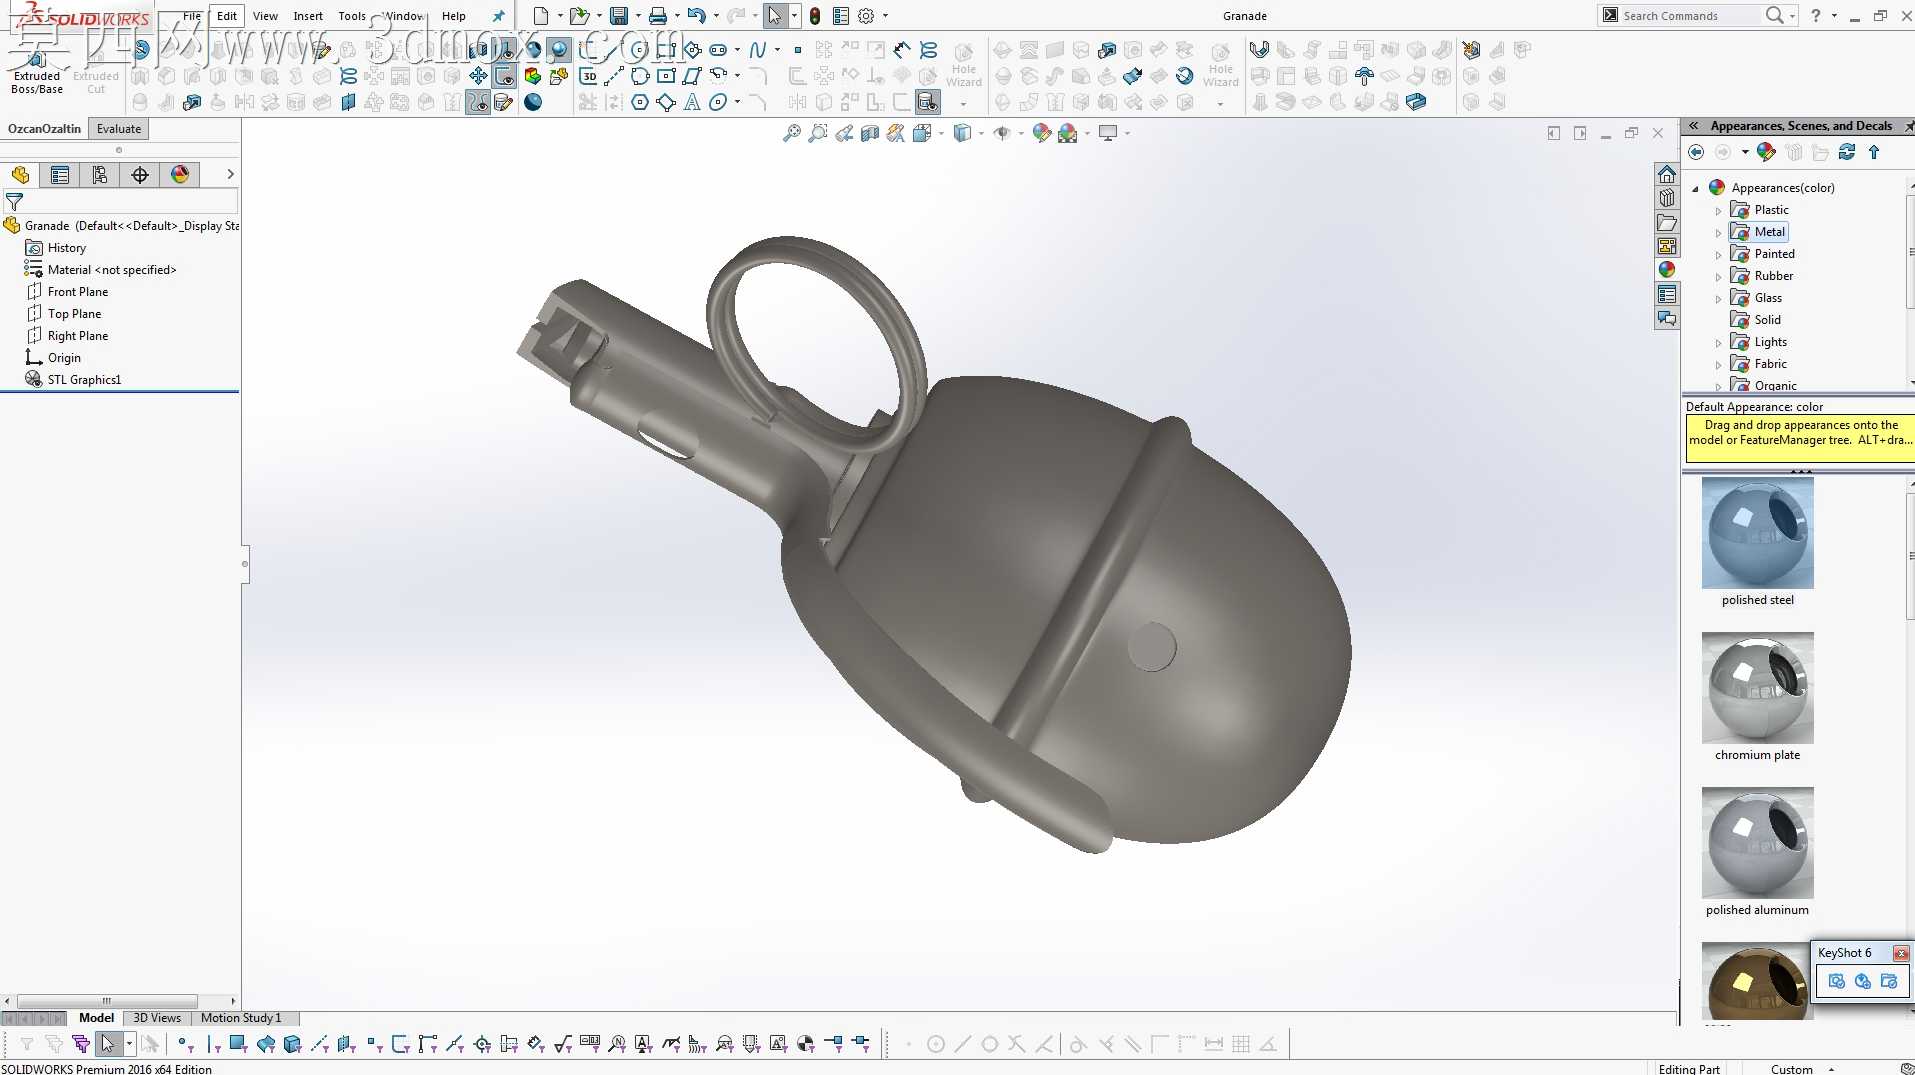The width and height of the screenshot is (1915, 1075).
Task: Expand the Rubber appearances folder
Action: coord(1719,277)
